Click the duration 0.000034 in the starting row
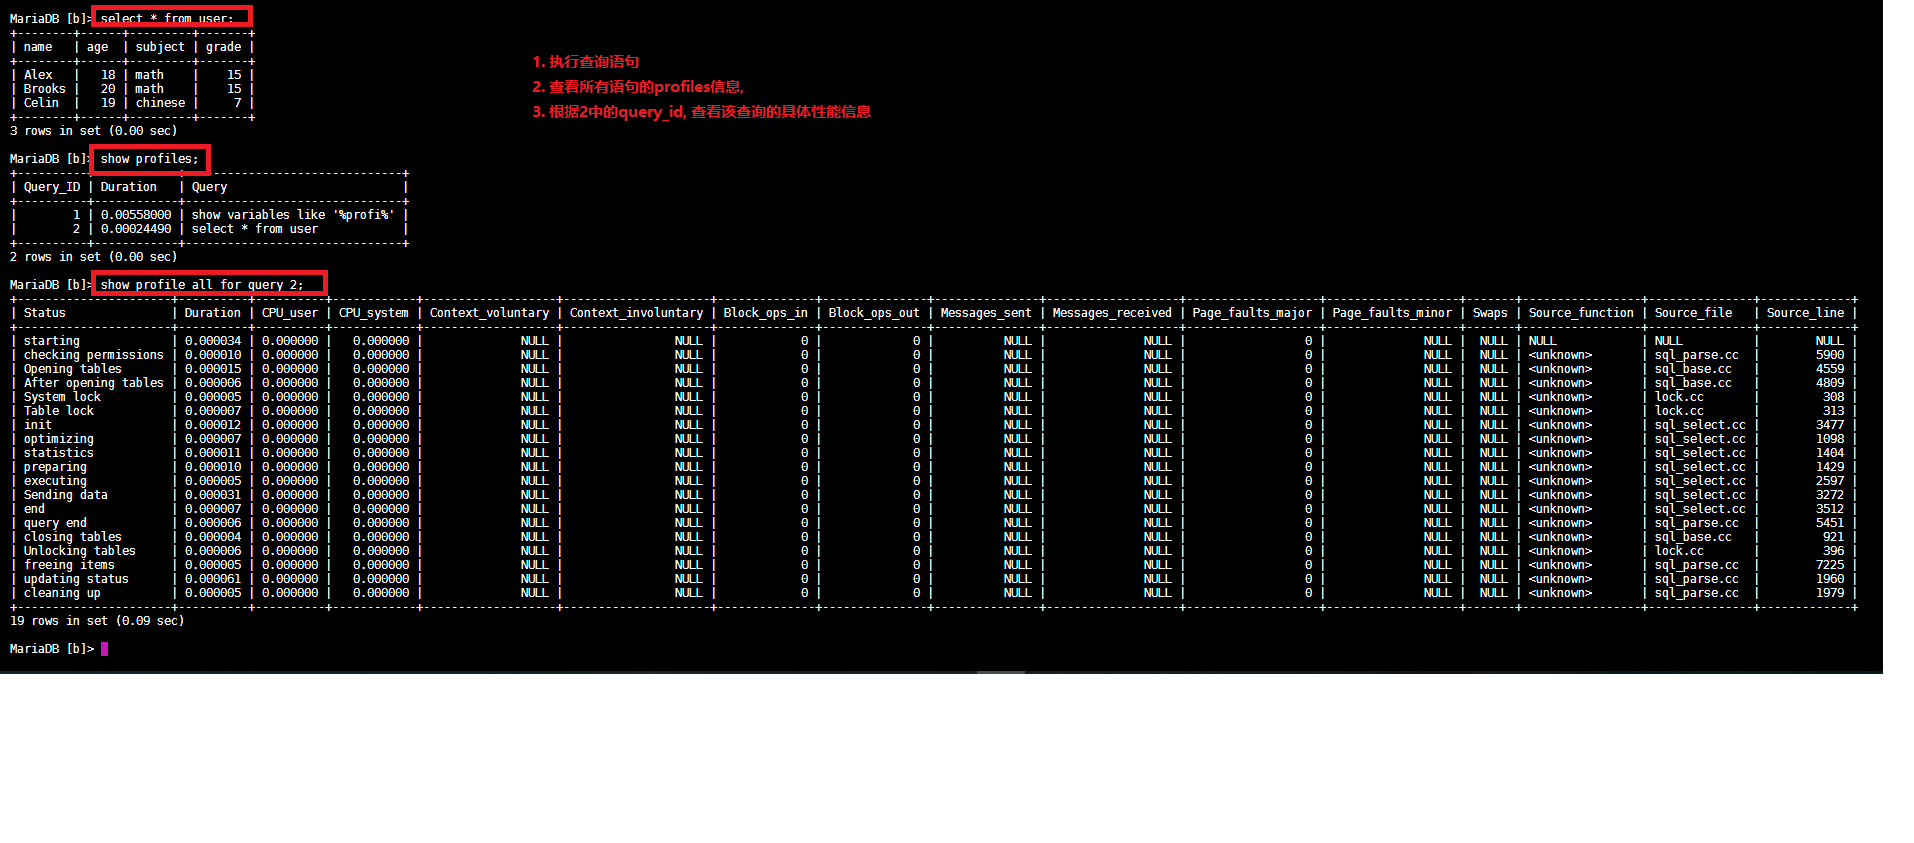 213,341
